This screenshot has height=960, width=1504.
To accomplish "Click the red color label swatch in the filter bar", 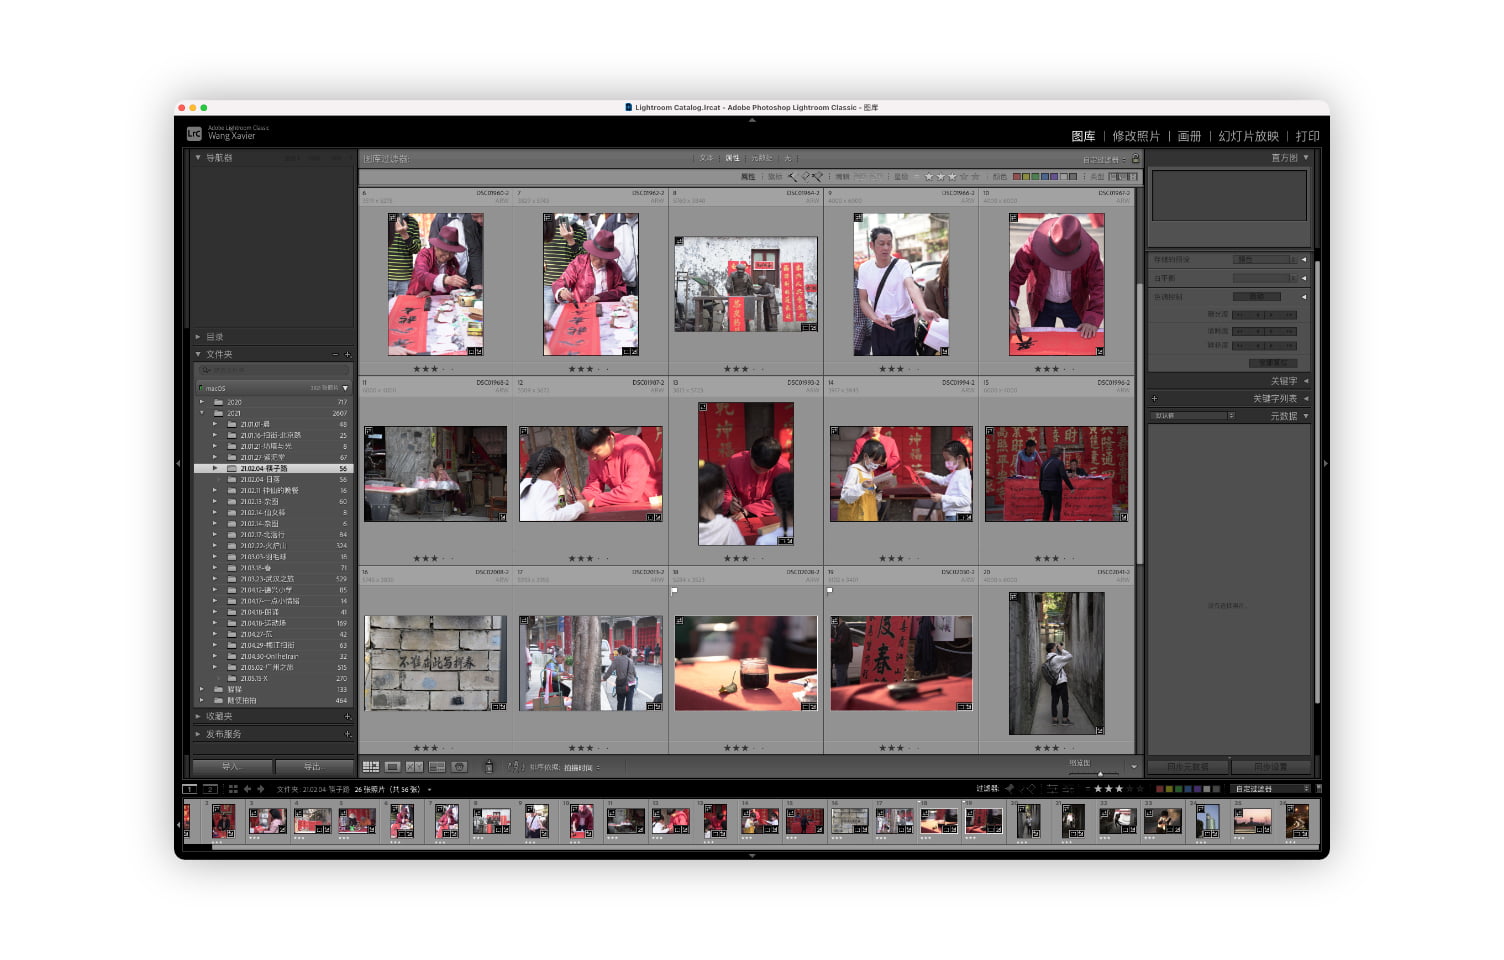I will pyautogui.click(x=1016, y=176).
